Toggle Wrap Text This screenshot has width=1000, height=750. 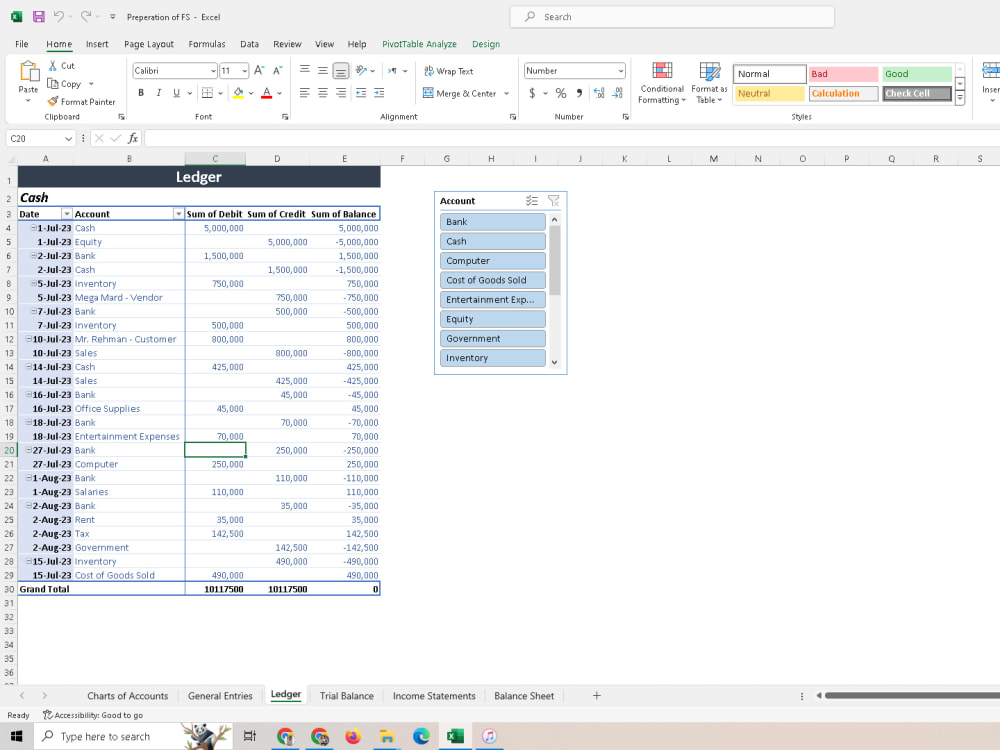(x=448, y=71)
